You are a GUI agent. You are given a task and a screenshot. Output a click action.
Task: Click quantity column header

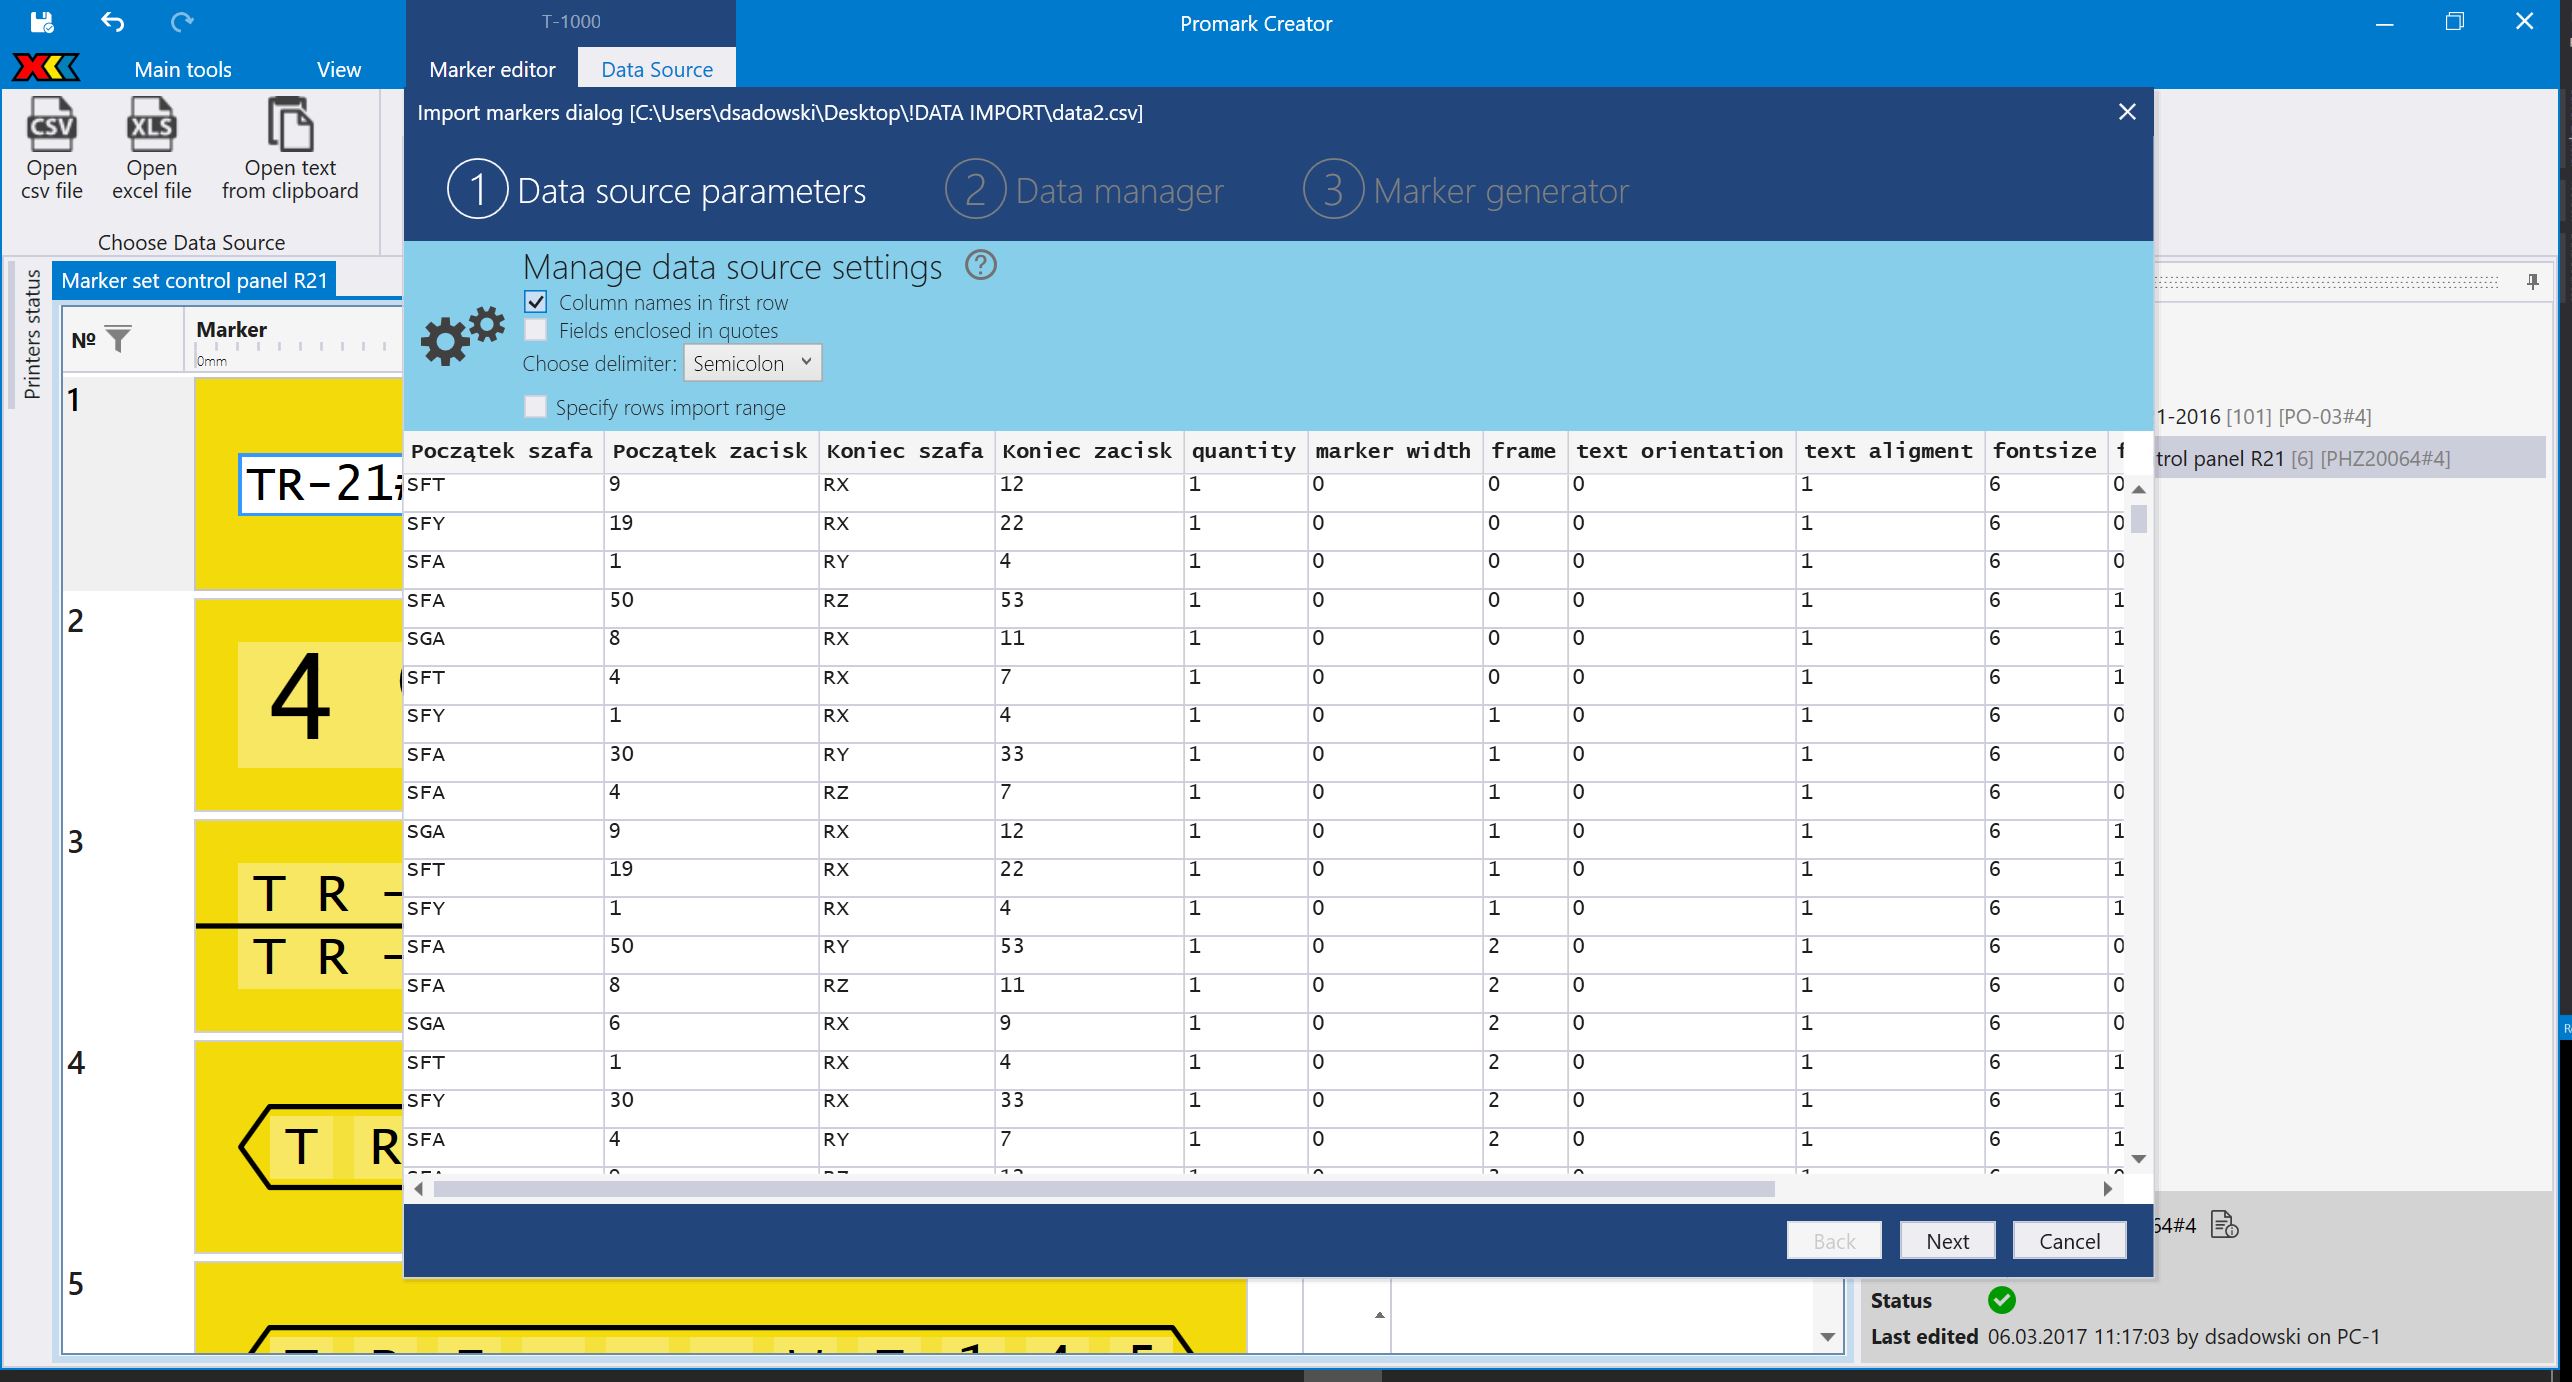point(1244,451)
